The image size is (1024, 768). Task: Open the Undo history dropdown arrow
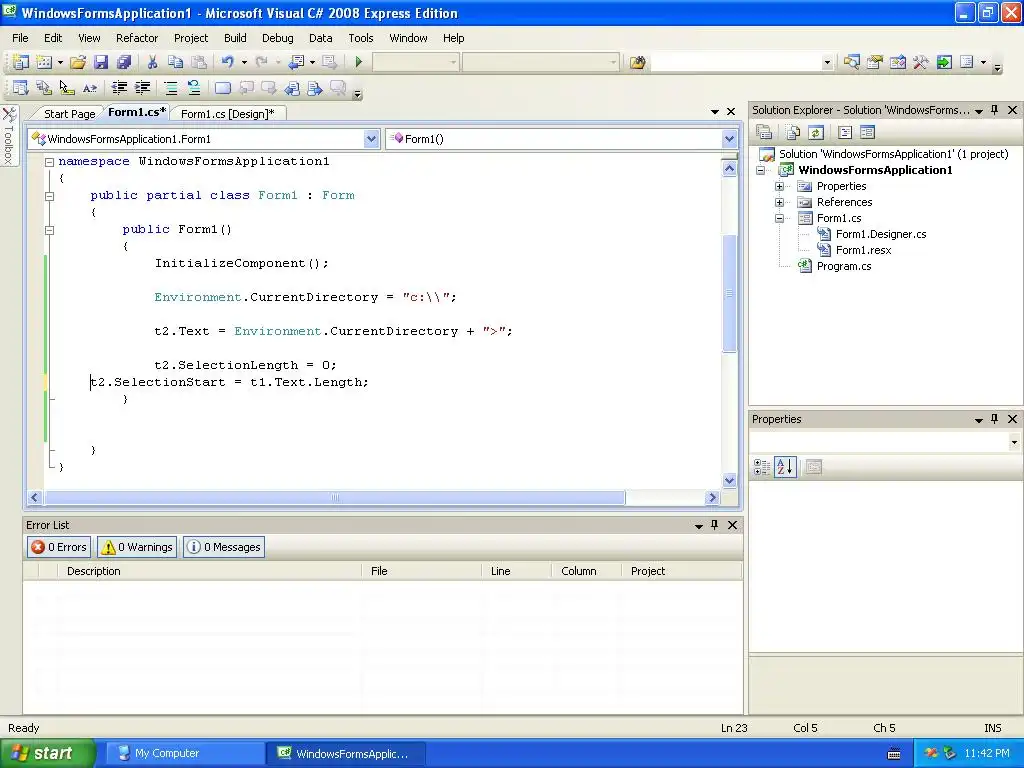(244, 62)
